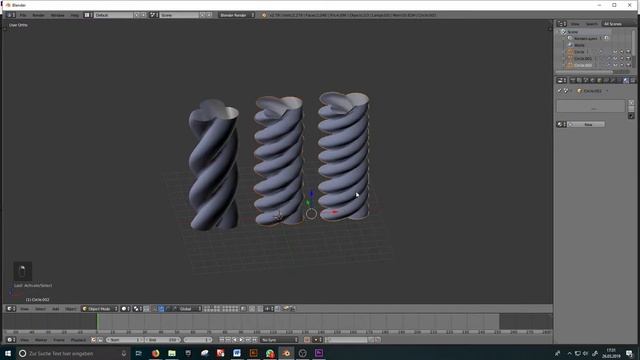
Task: Open the Scene properties tab icon
Action: [x=586, y=80]
